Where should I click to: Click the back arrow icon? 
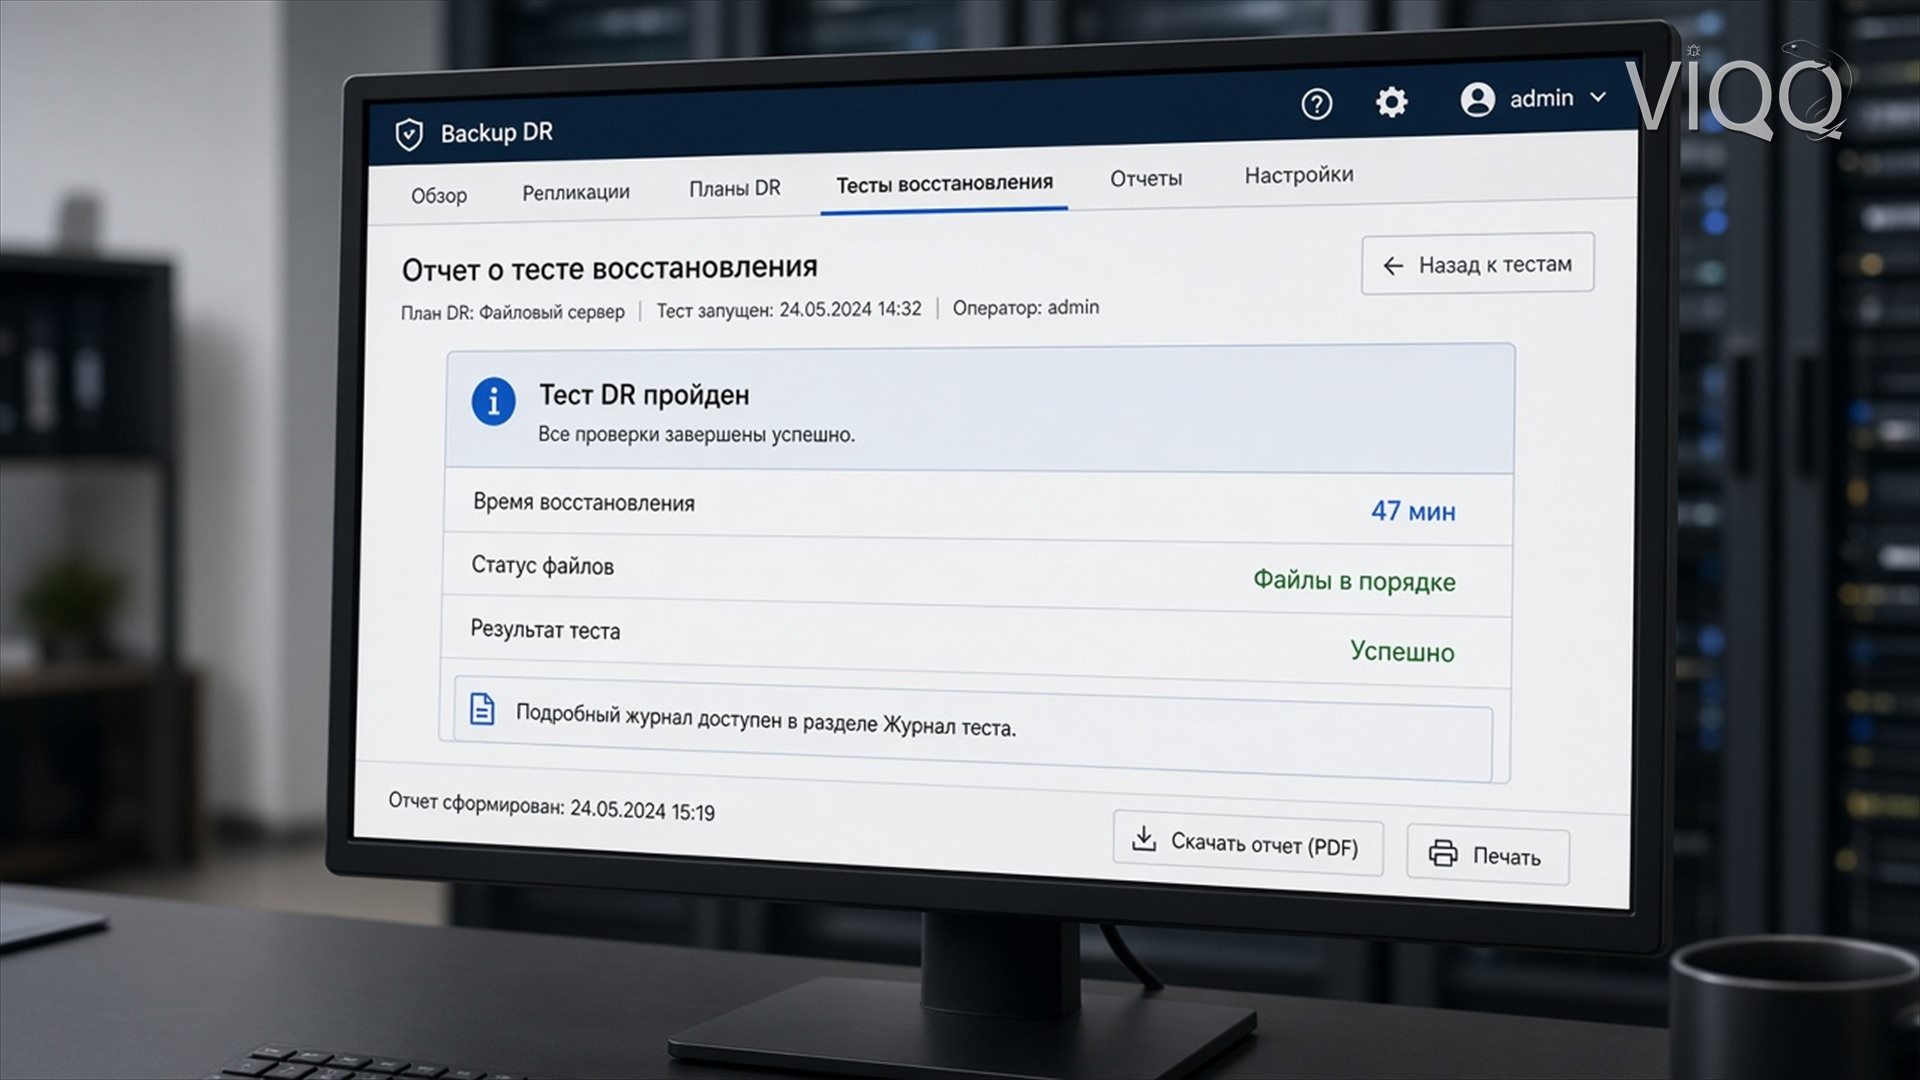pyautogui.click(x=1392, y=265)
